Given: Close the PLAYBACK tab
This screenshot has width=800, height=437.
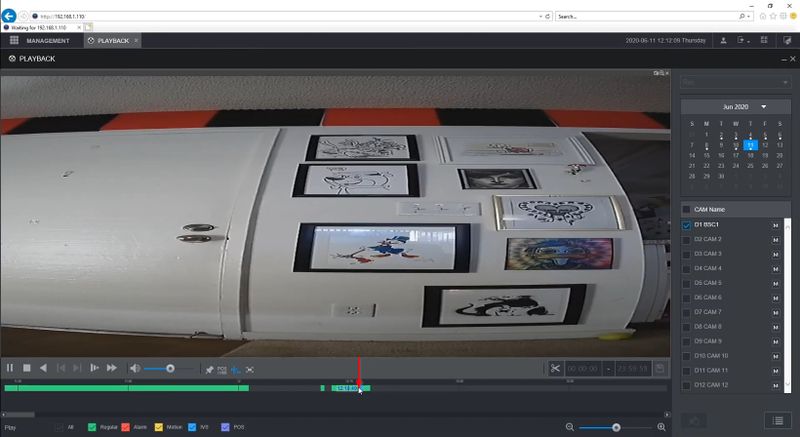Looking at the screenshot, I should 136,40.
